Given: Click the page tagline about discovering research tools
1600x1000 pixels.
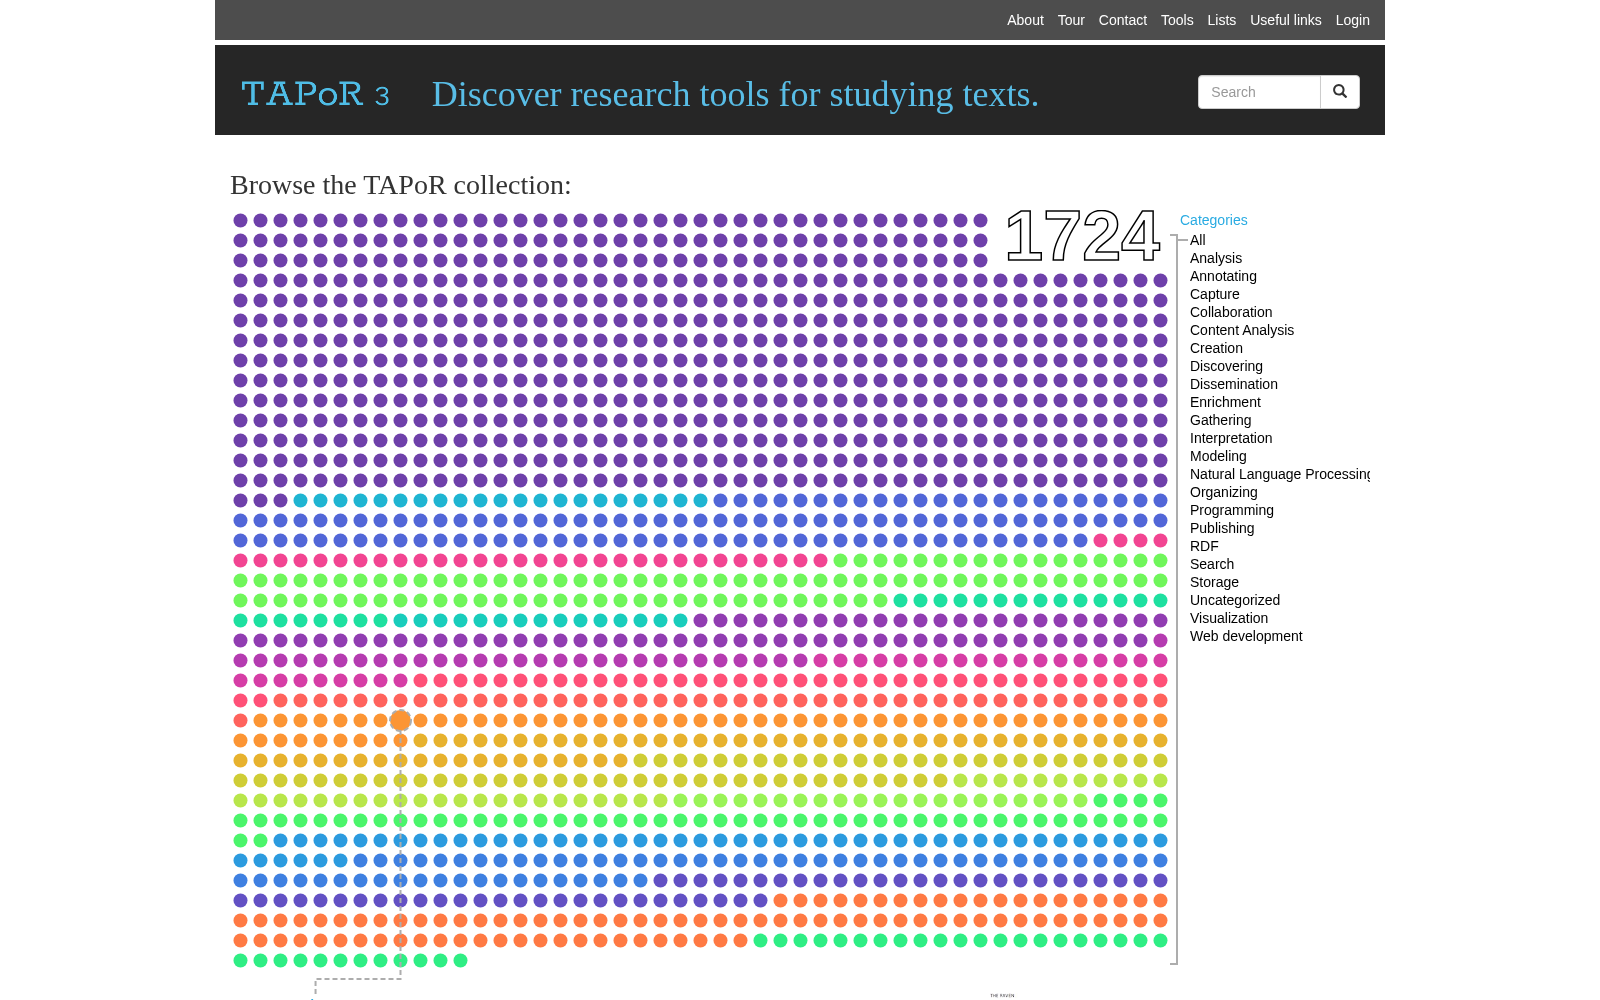Looking at the screenshot, I should 735,94.
